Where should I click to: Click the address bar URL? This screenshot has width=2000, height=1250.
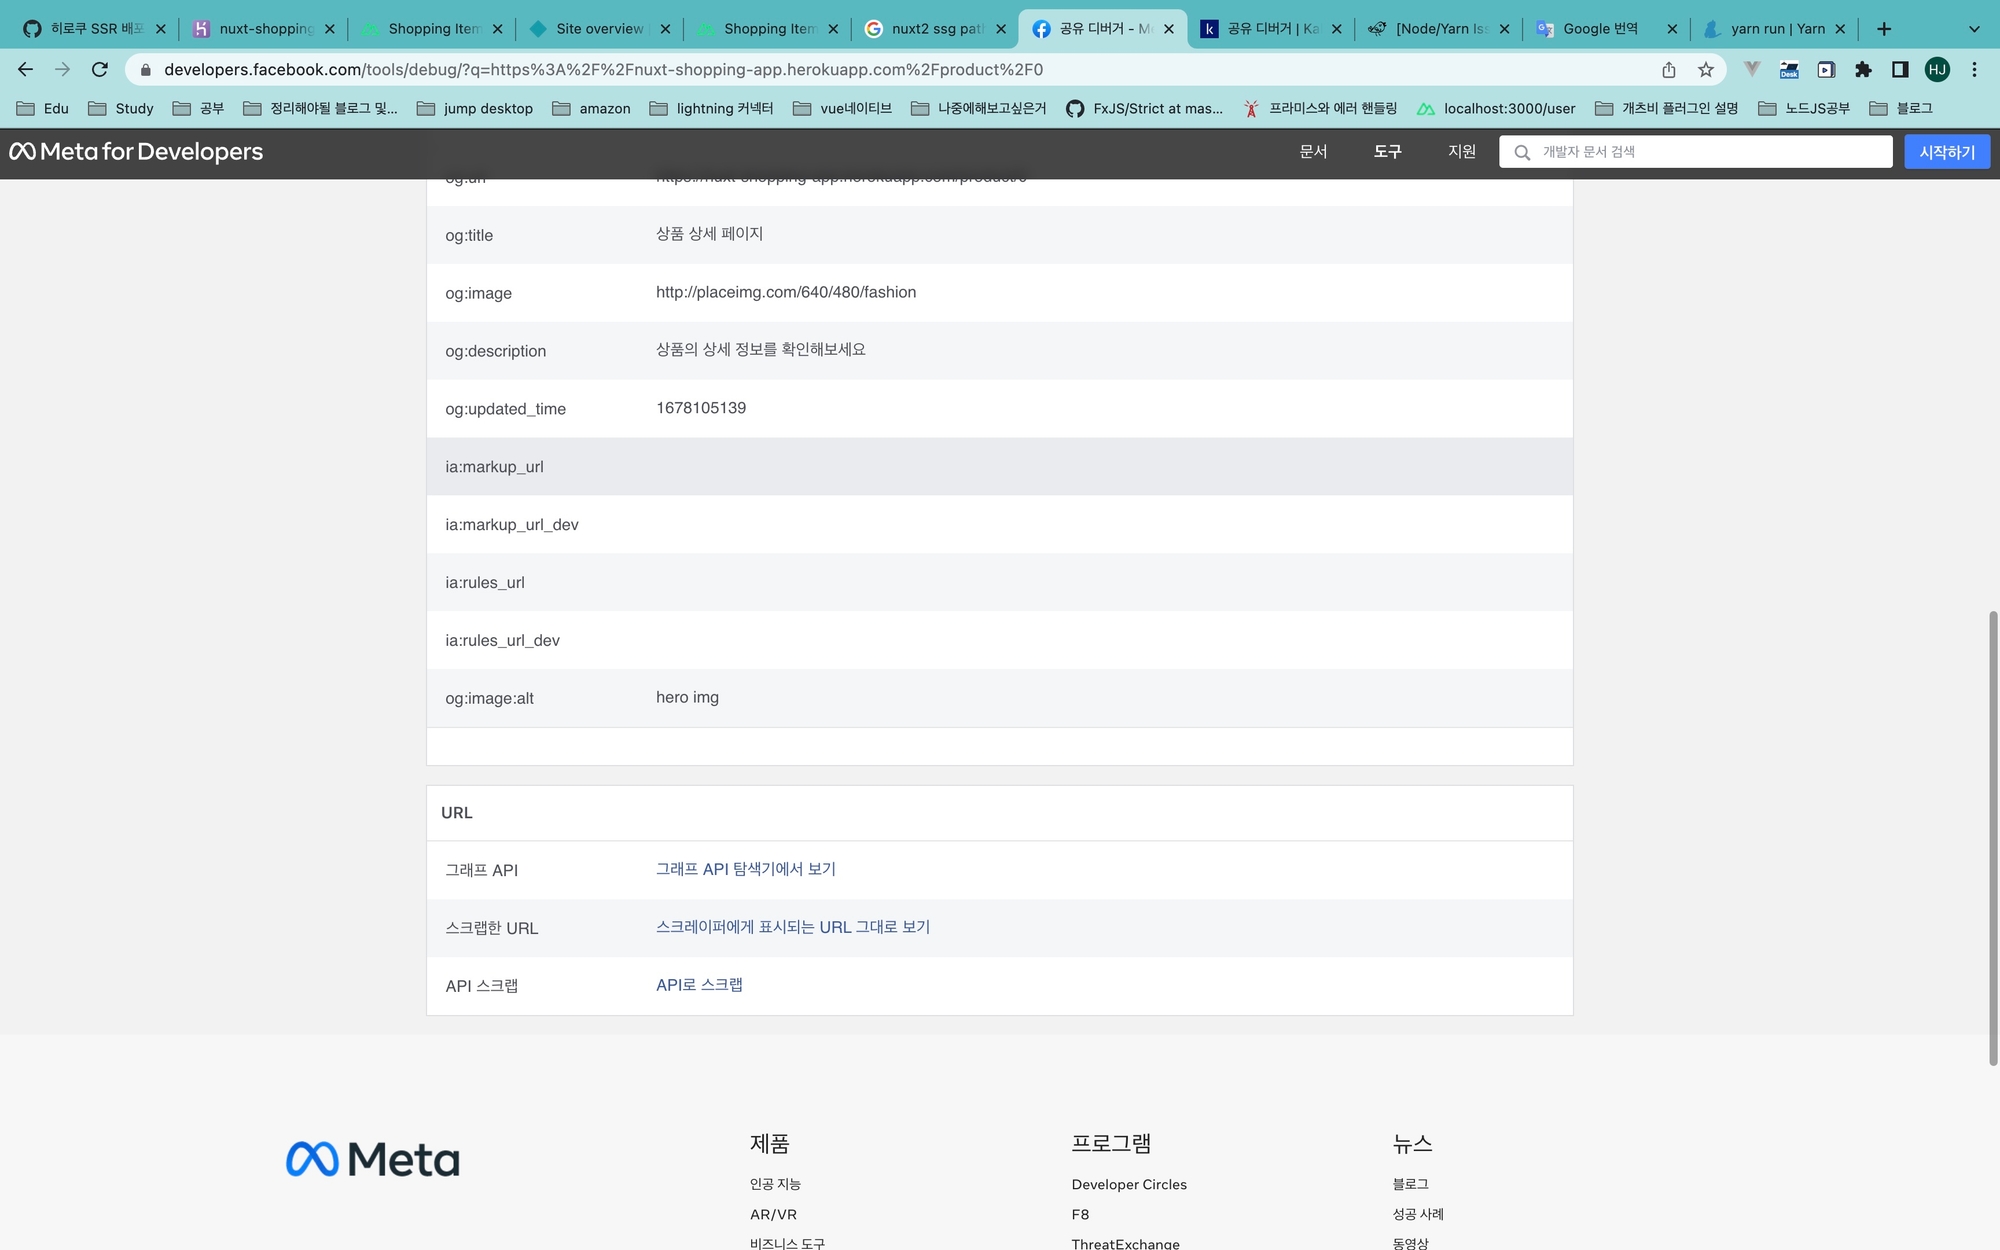point(603,69)
